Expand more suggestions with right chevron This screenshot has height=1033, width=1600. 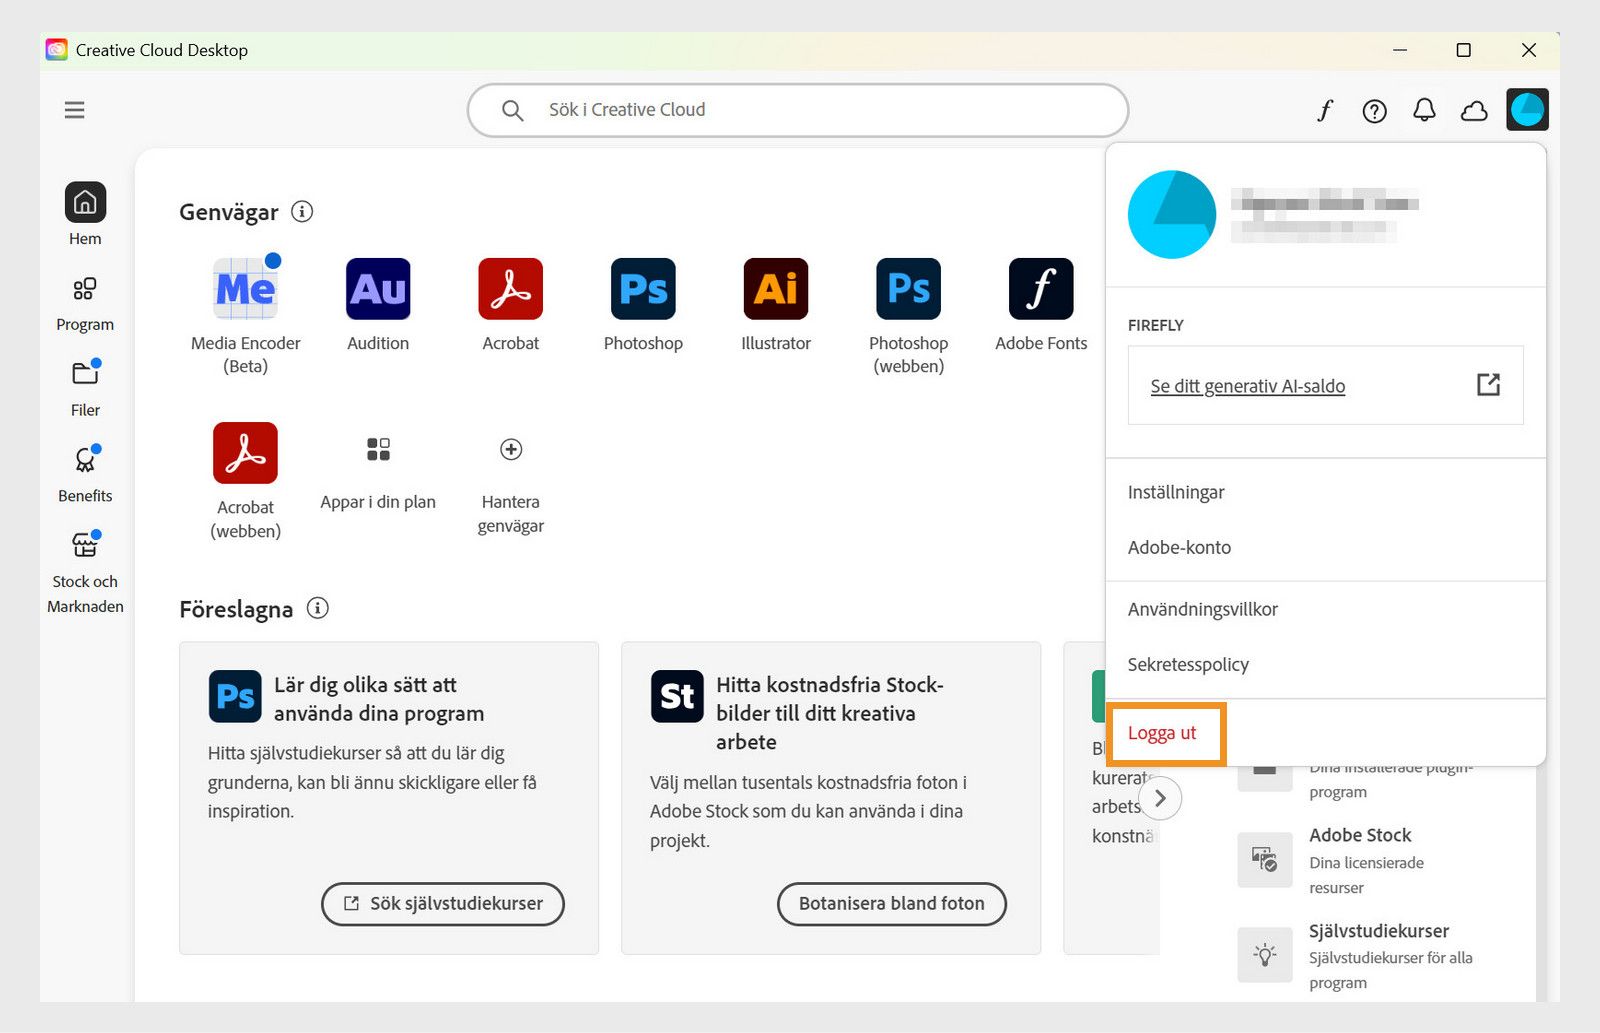click(x=1160, y=798)
